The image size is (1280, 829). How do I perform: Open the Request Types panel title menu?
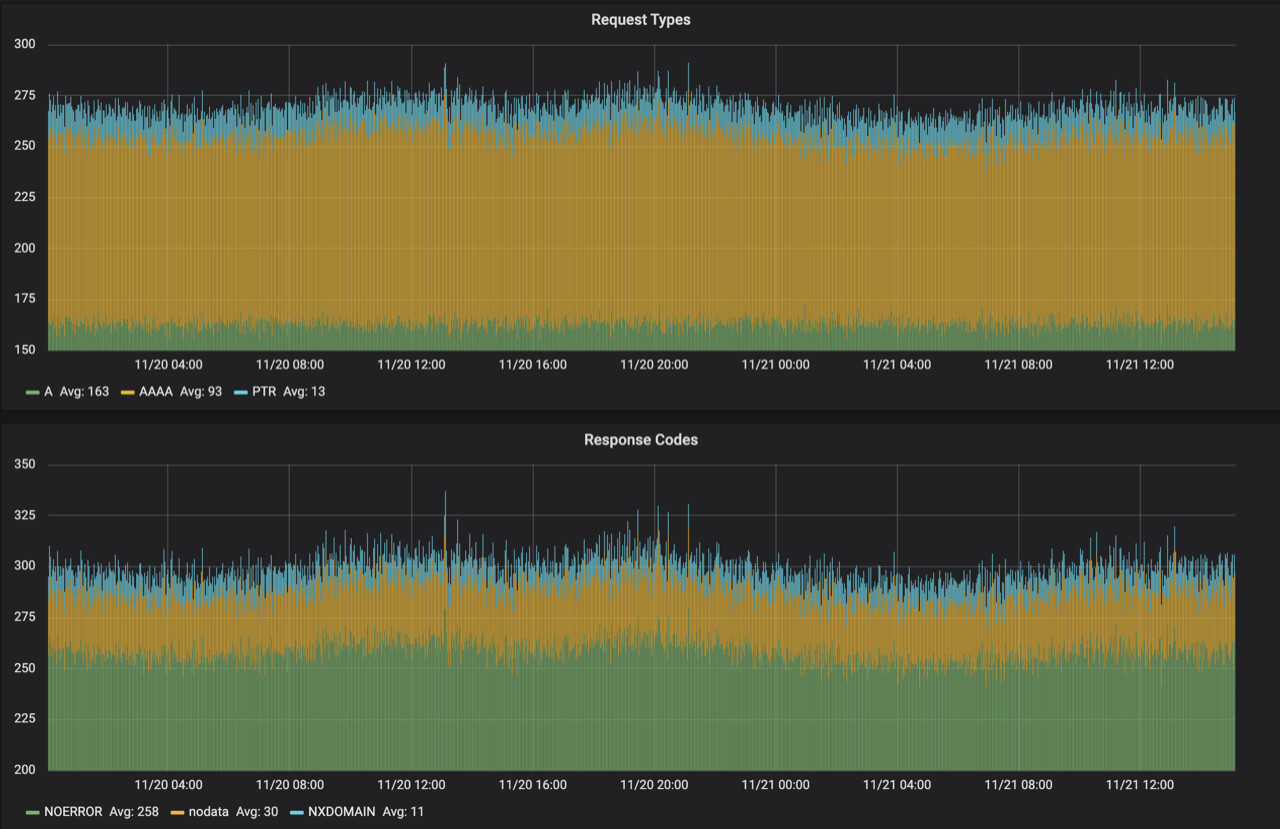click(640, 19)
